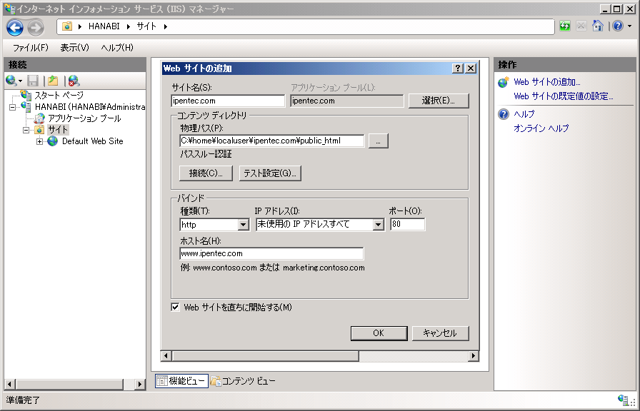Click the globe icon beside Web サイトの追加
Screen dimensions: 640x411
[x=504, y=82]
